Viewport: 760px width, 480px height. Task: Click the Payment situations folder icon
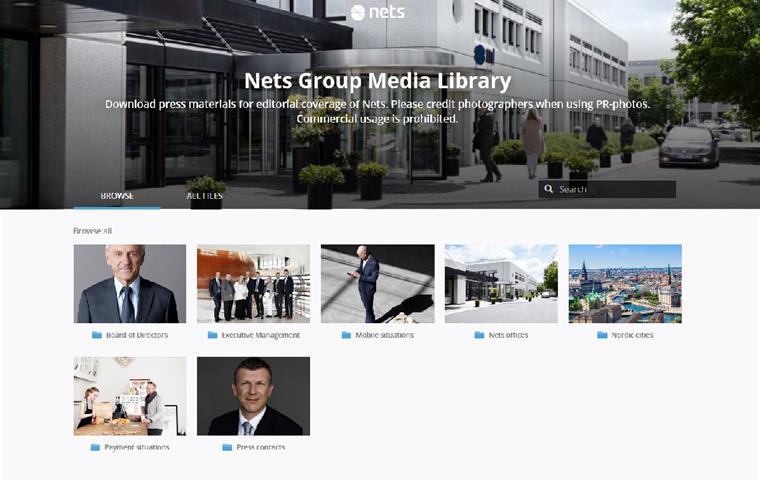pyautogui.click(x=95, y=447)
